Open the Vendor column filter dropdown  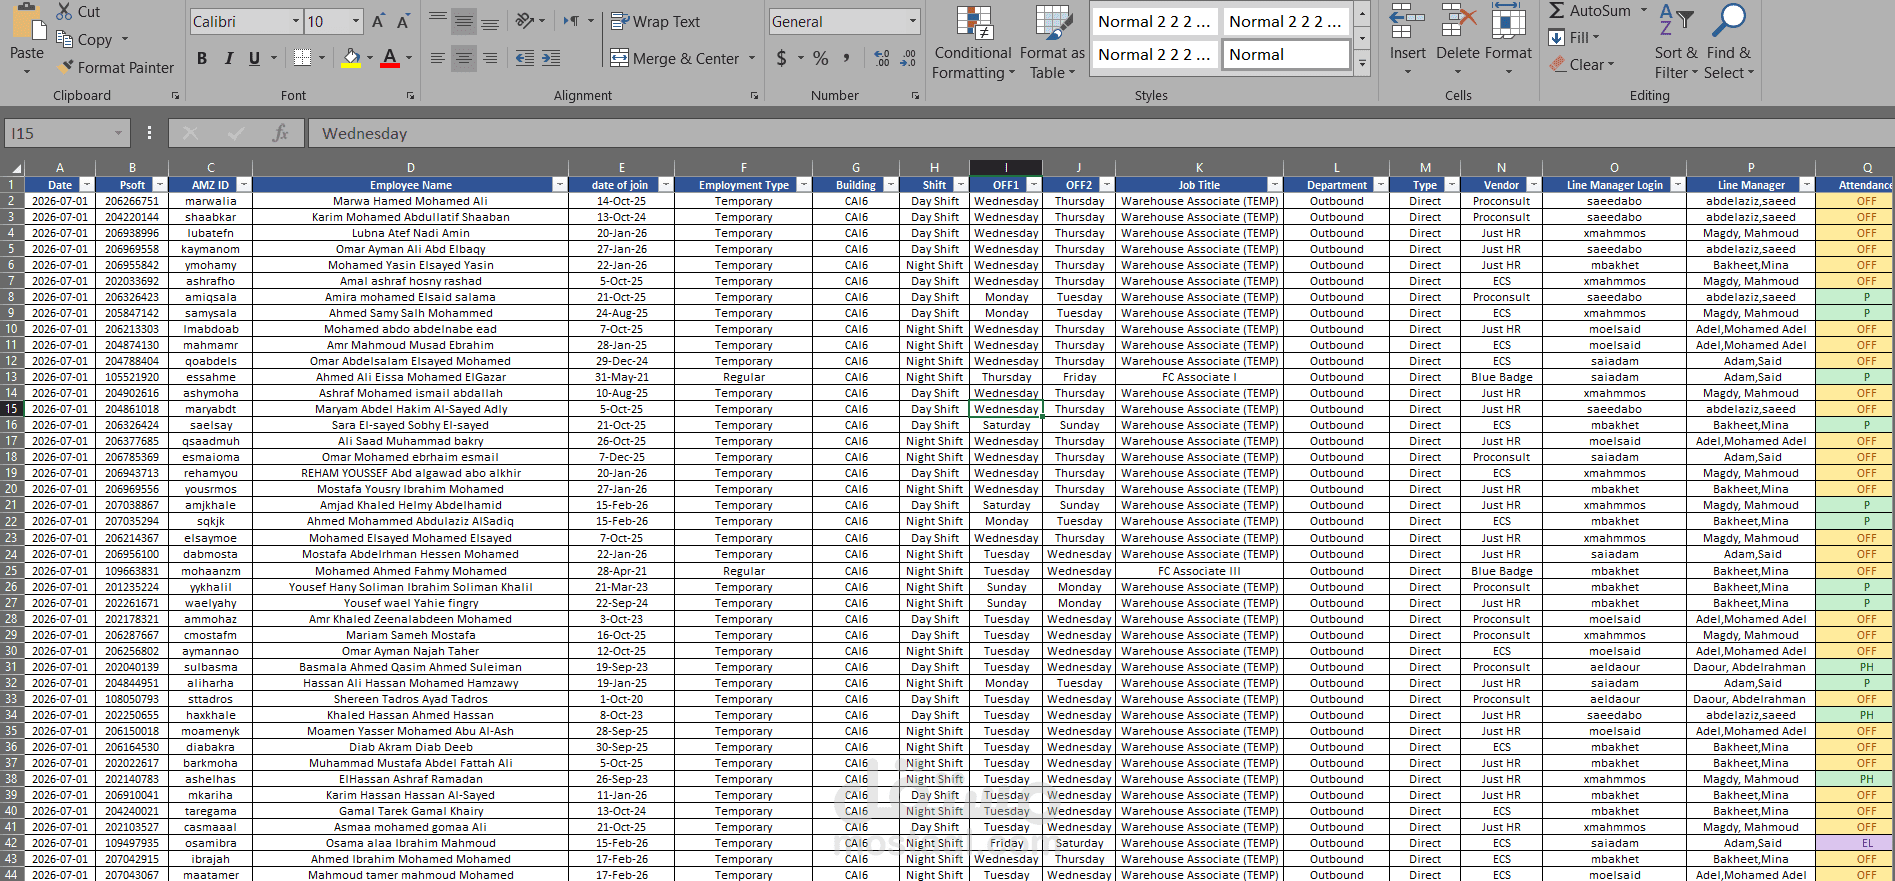(1534, 185)
